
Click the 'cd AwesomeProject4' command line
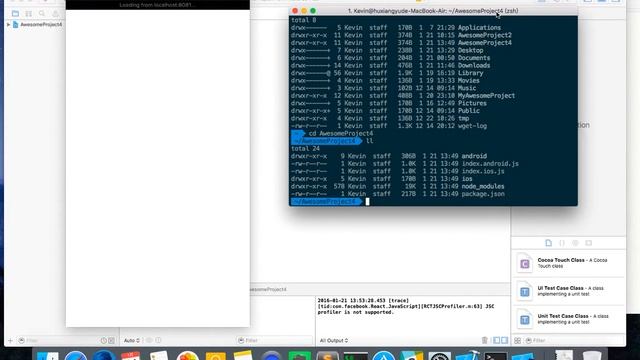341,133
